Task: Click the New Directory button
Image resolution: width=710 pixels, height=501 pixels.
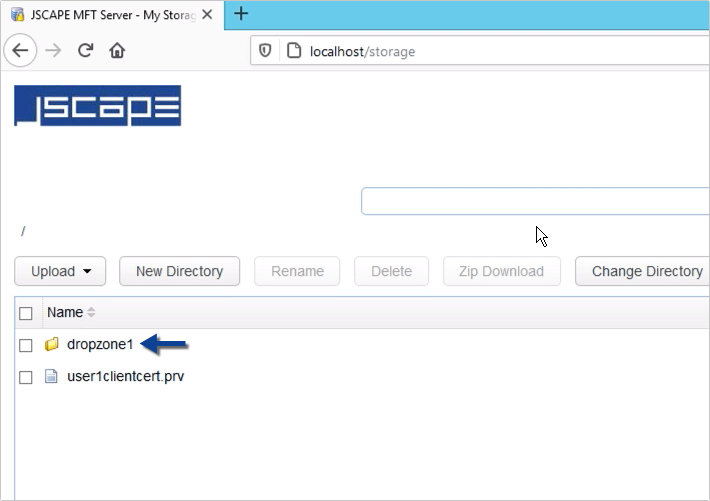Action: click(x=178, y=271)
